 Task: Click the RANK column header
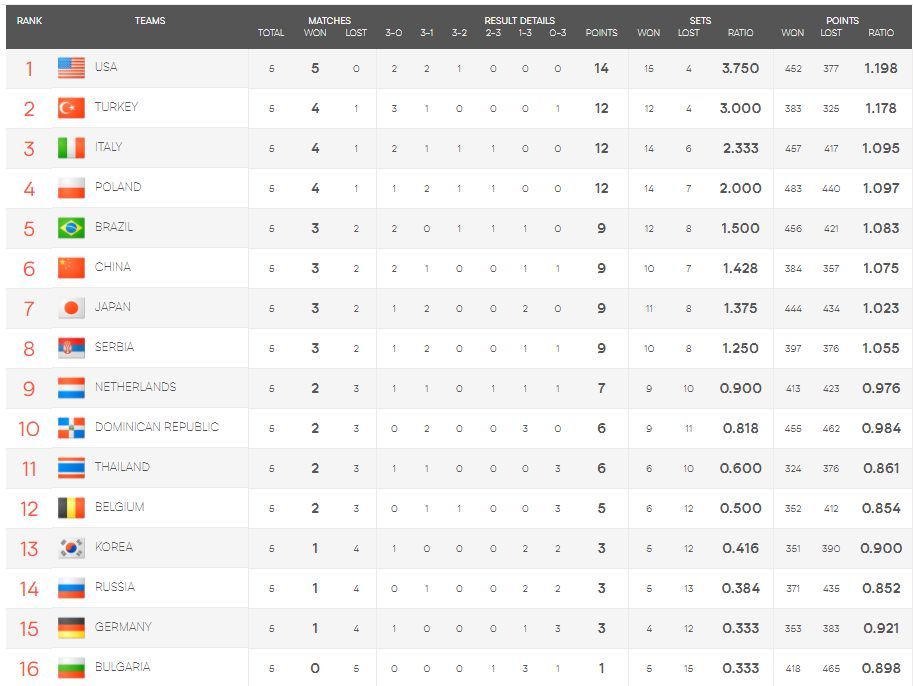point(29,21)
